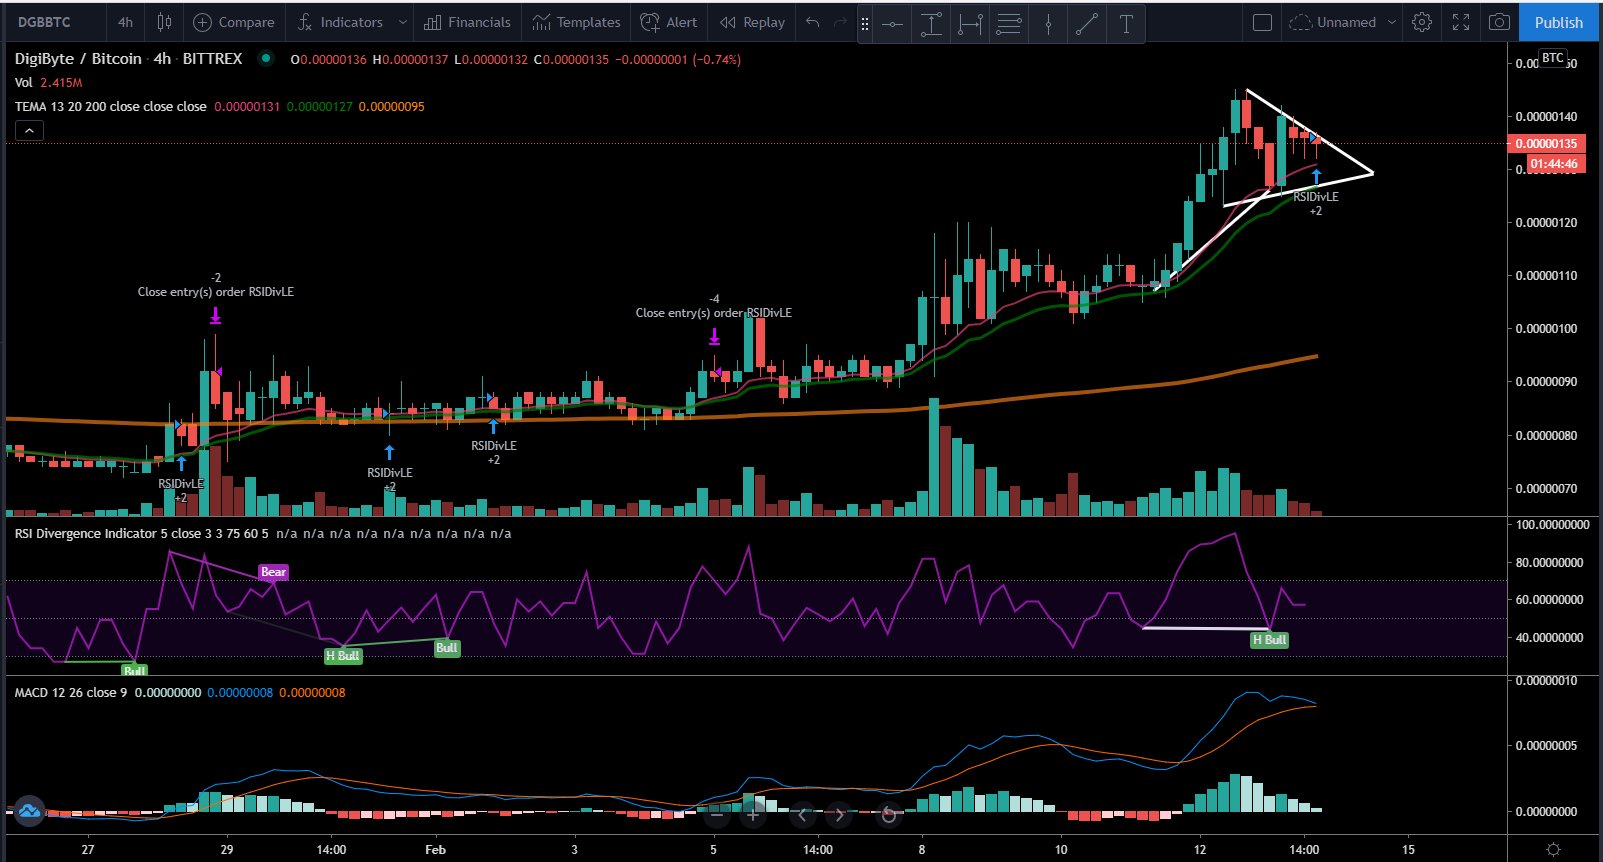Click the RSIDivLE +2 label under the triangle
This screenshot has height=862, width=1603.
point(1316,203)
